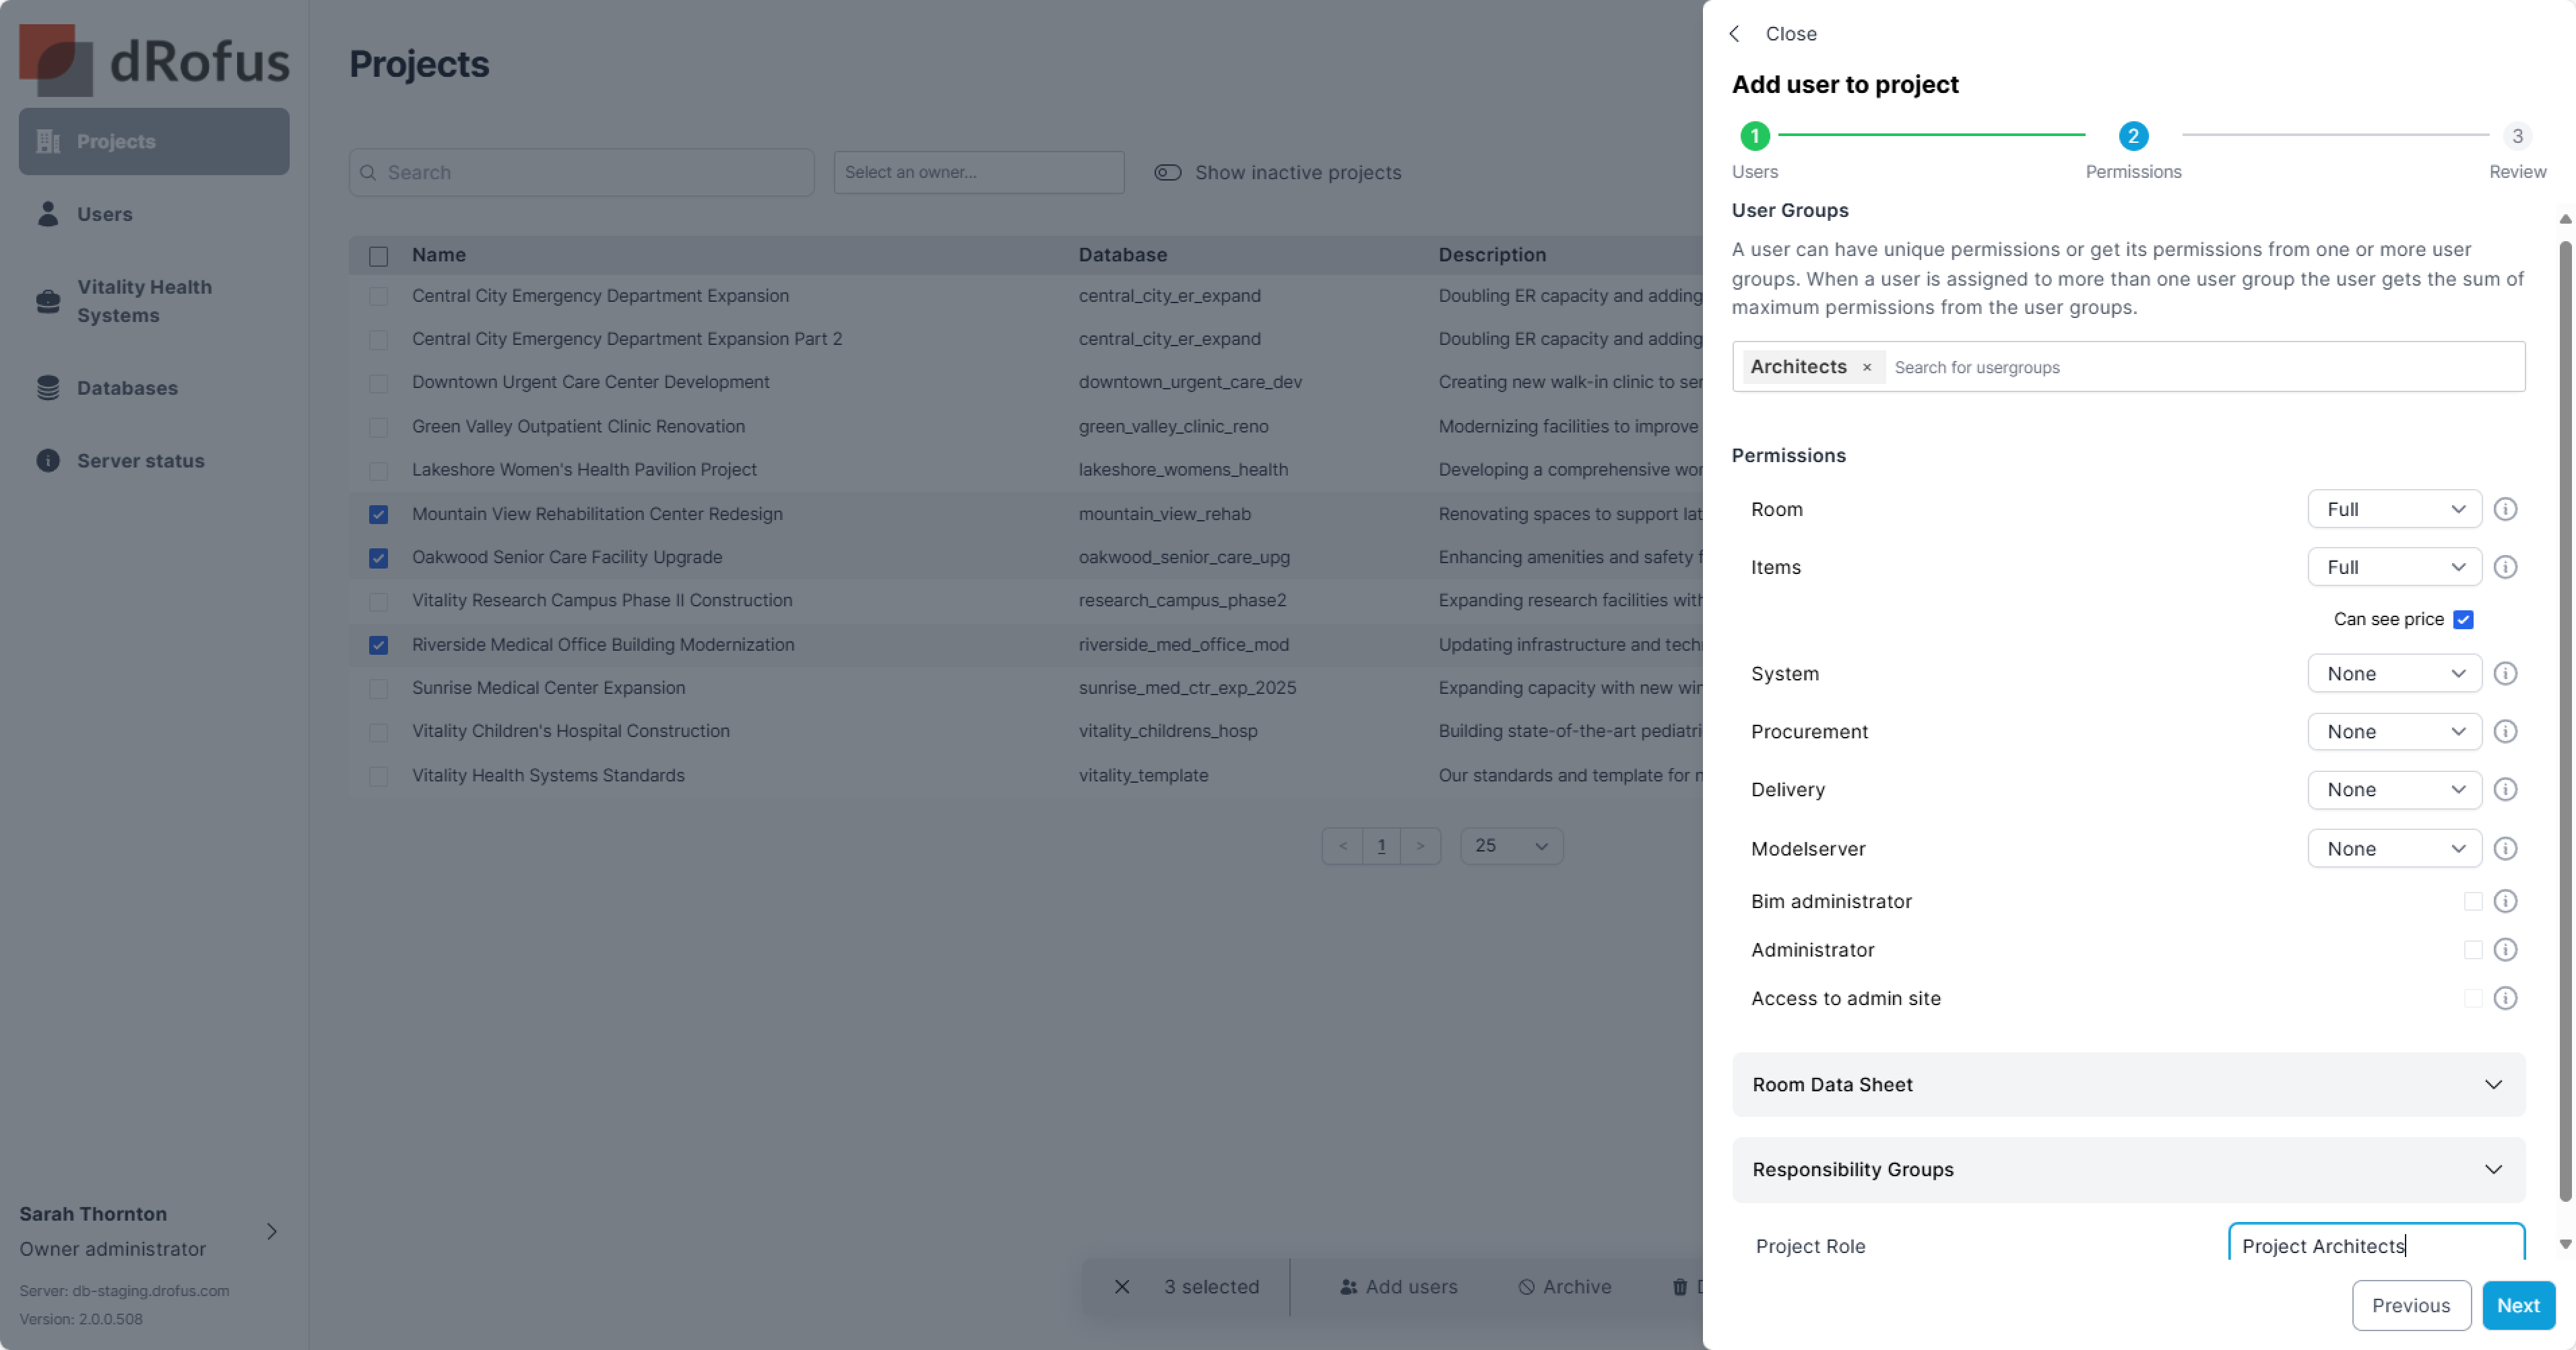2576x1350 pixels.
Task: Click Close at top of panel
Action: coord(1790,33)
